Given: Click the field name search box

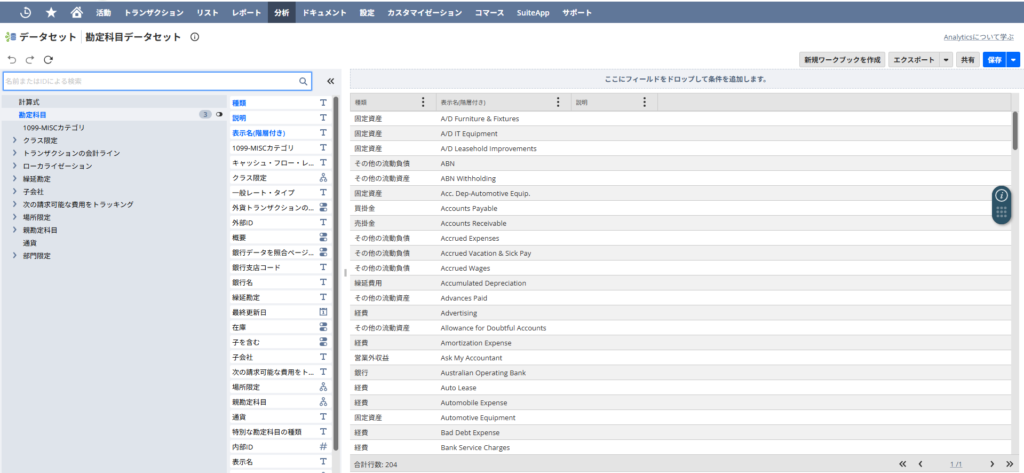Looking at the screenshot, I should pos(150,81).
